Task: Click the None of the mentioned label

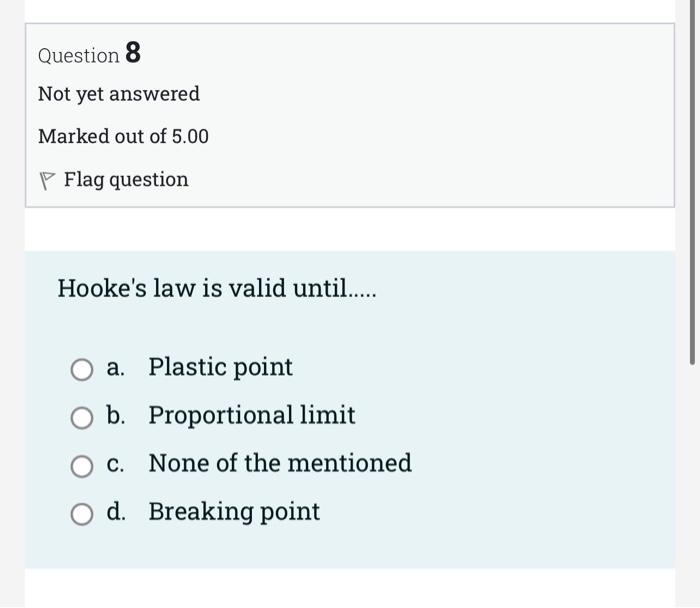Action: (280, 463)
